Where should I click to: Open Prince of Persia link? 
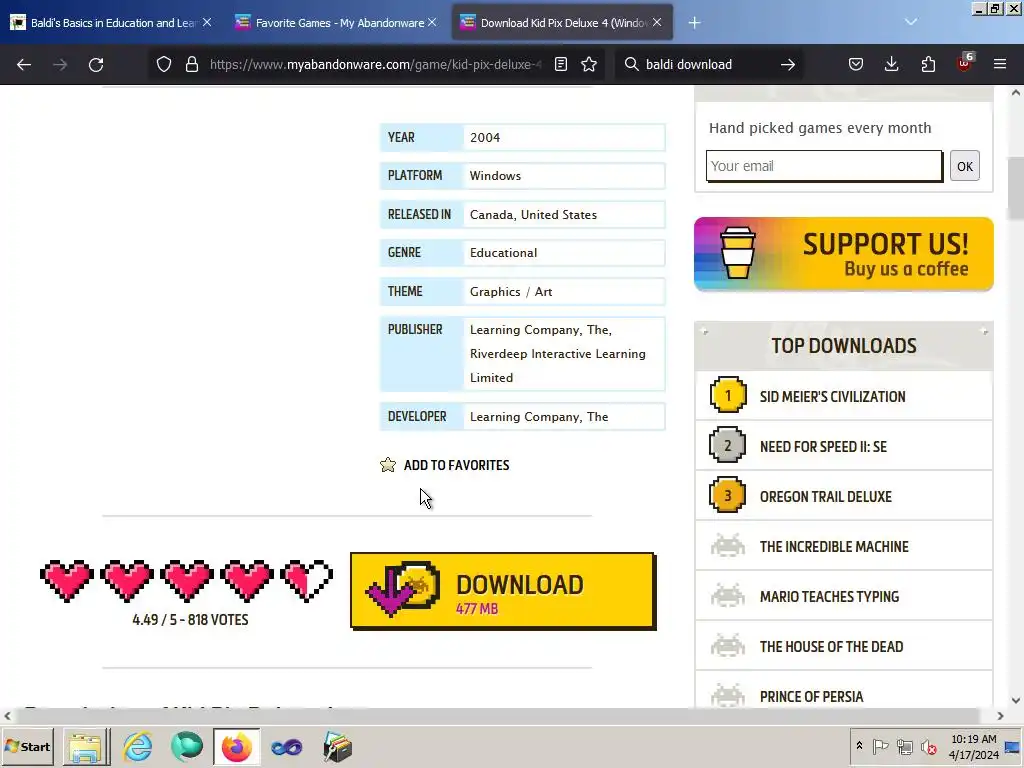pyautogui.click(x=812, y=697)
